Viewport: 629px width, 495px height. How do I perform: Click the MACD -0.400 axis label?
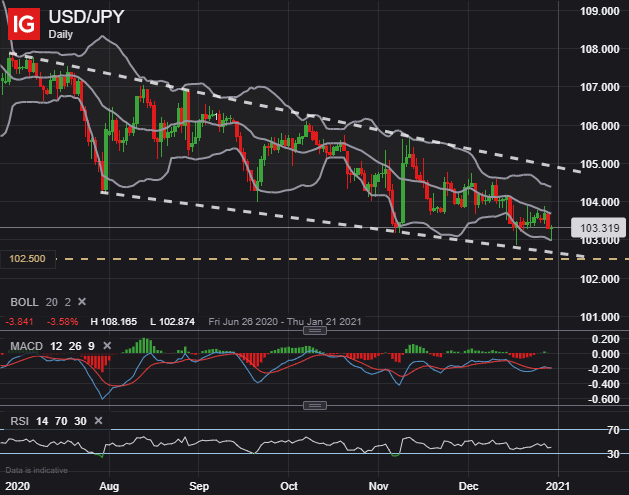603,384
